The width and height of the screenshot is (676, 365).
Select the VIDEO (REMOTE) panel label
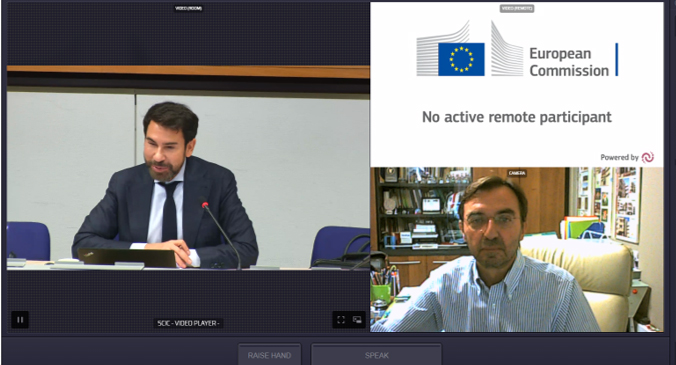point(517,8)
